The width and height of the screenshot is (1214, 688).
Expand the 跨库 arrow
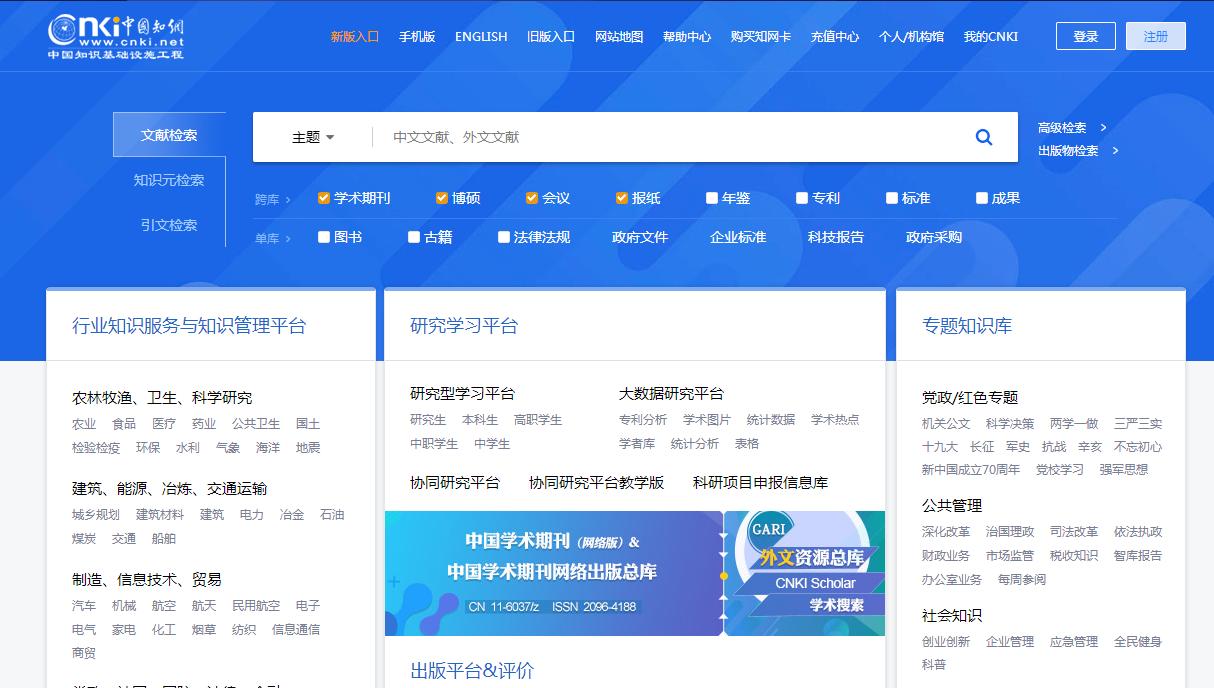[288, 200]
